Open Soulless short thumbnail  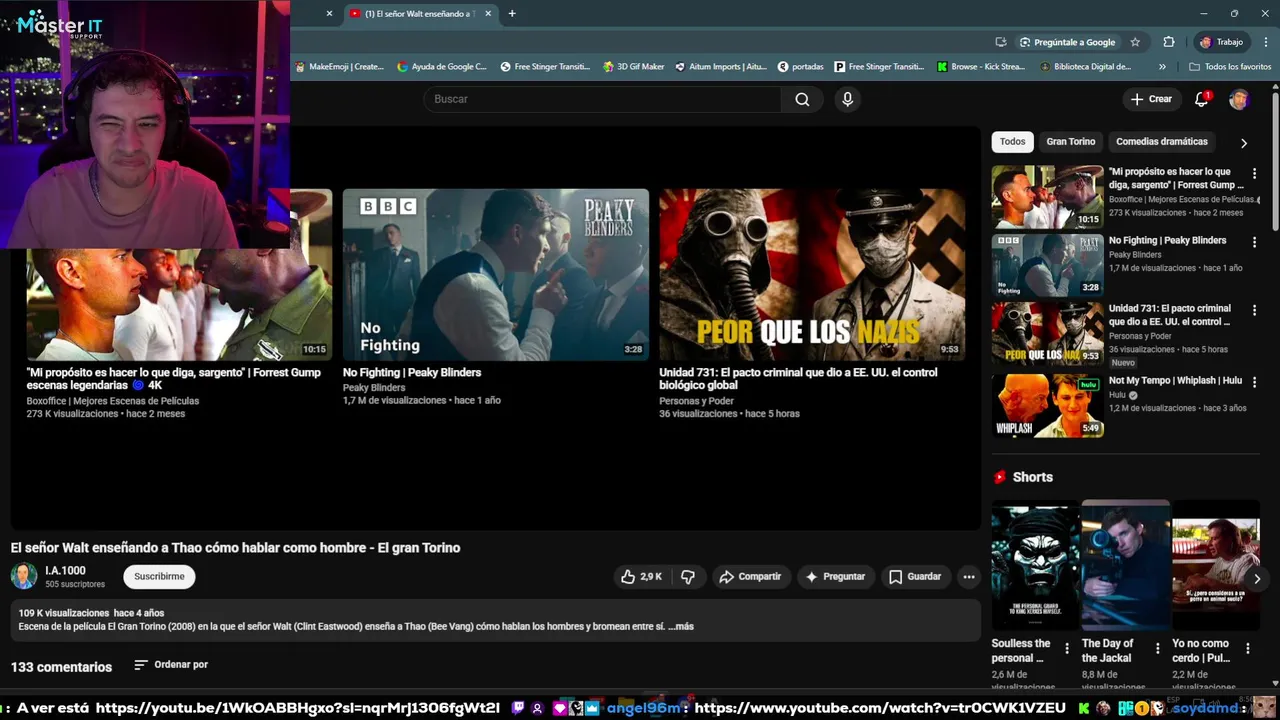pyautogui.click(x=1035, y=565)
